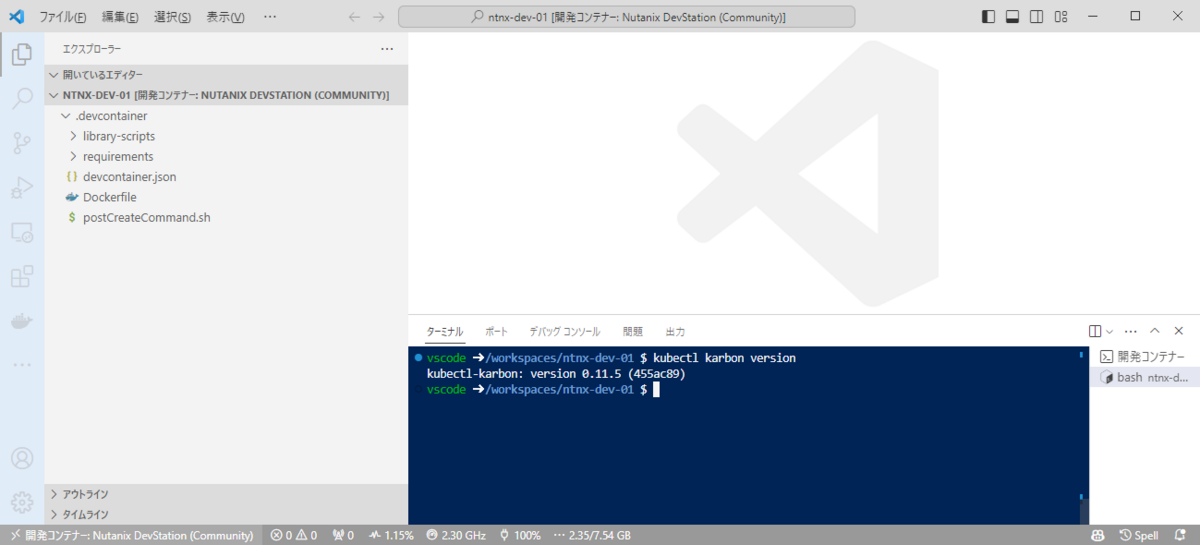Click the VS Code logo icon

click(x=16, y=16)
